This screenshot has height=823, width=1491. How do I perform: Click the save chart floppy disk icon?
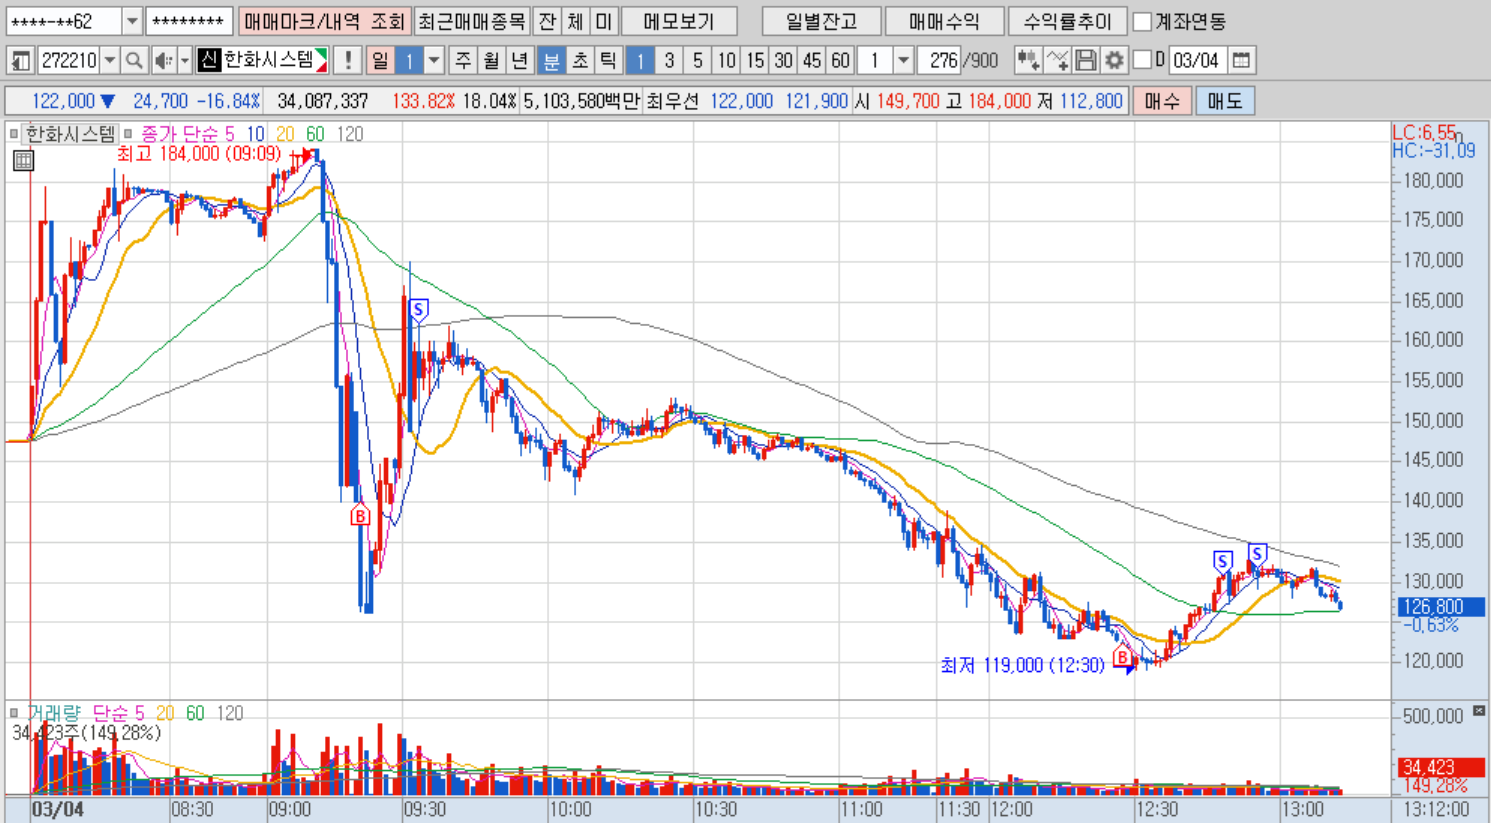pyautogui.click(x=1085, y=61)
